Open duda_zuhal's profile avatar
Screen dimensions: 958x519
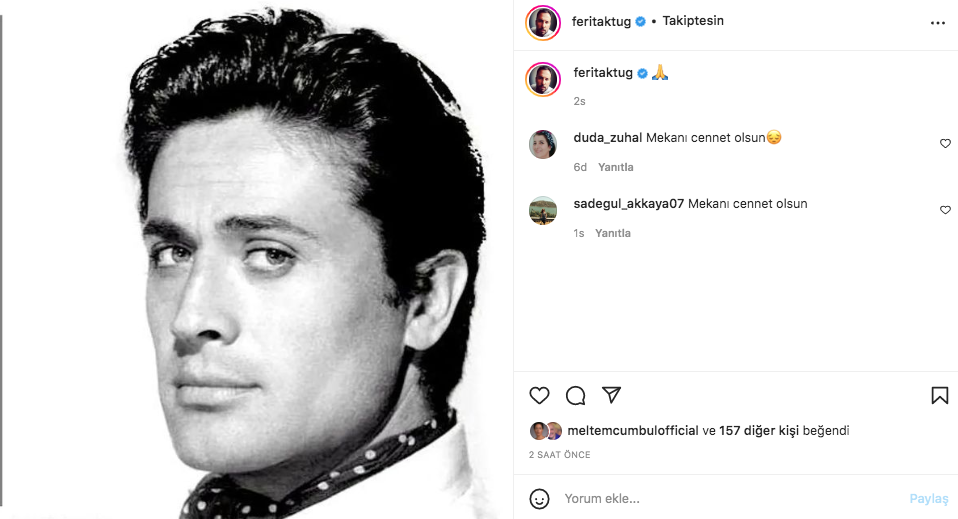coord(542,144)
